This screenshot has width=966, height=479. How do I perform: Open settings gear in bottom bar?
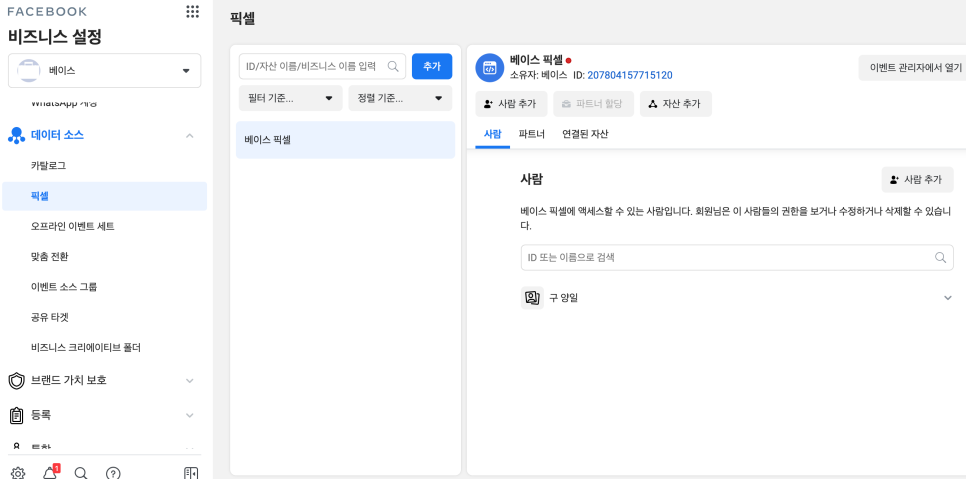[18, 473]
